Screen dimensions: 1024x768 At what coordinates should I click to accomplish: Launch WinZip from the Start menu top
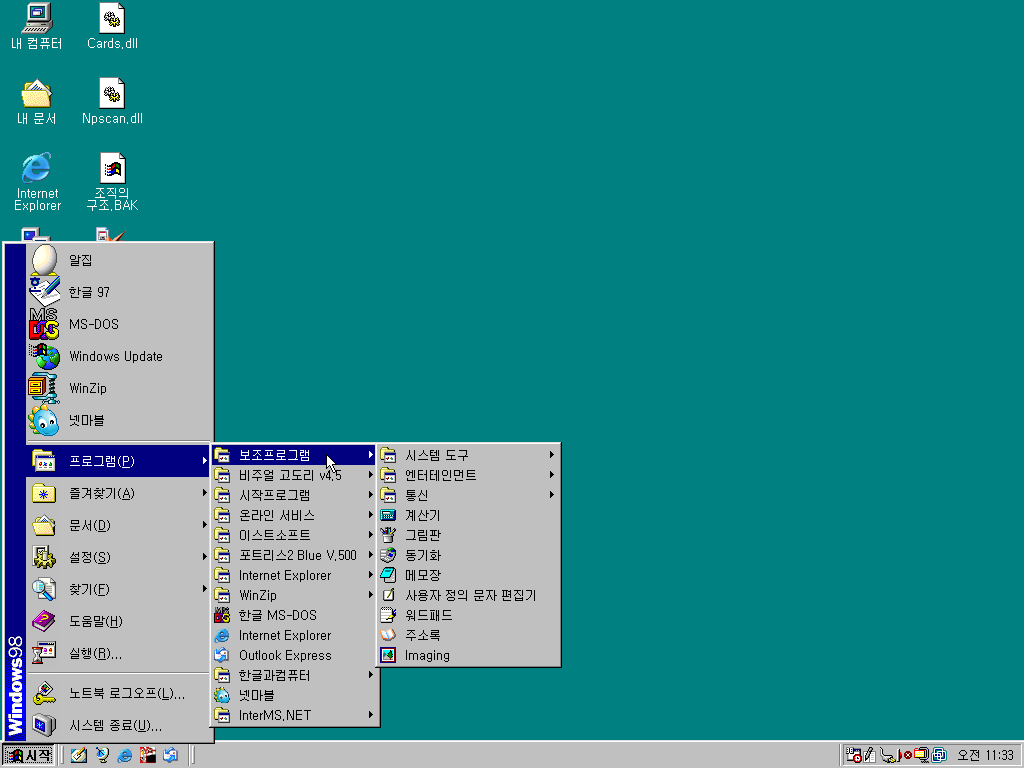120,388
